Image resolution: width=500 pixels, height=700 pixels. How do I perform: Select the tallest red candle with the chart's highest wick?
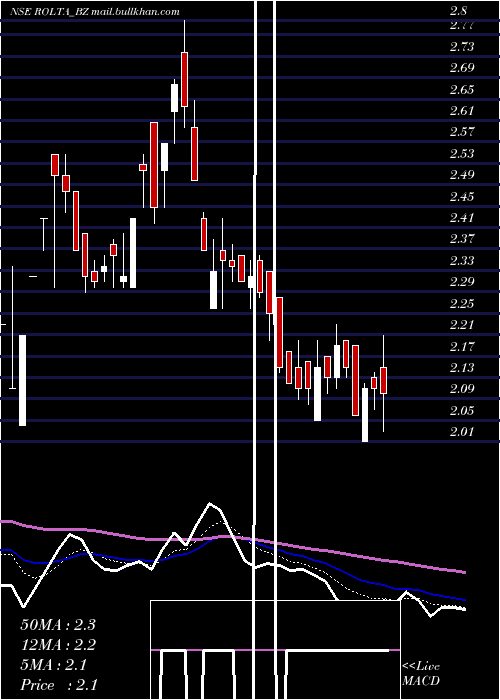(x=184, y=79)
